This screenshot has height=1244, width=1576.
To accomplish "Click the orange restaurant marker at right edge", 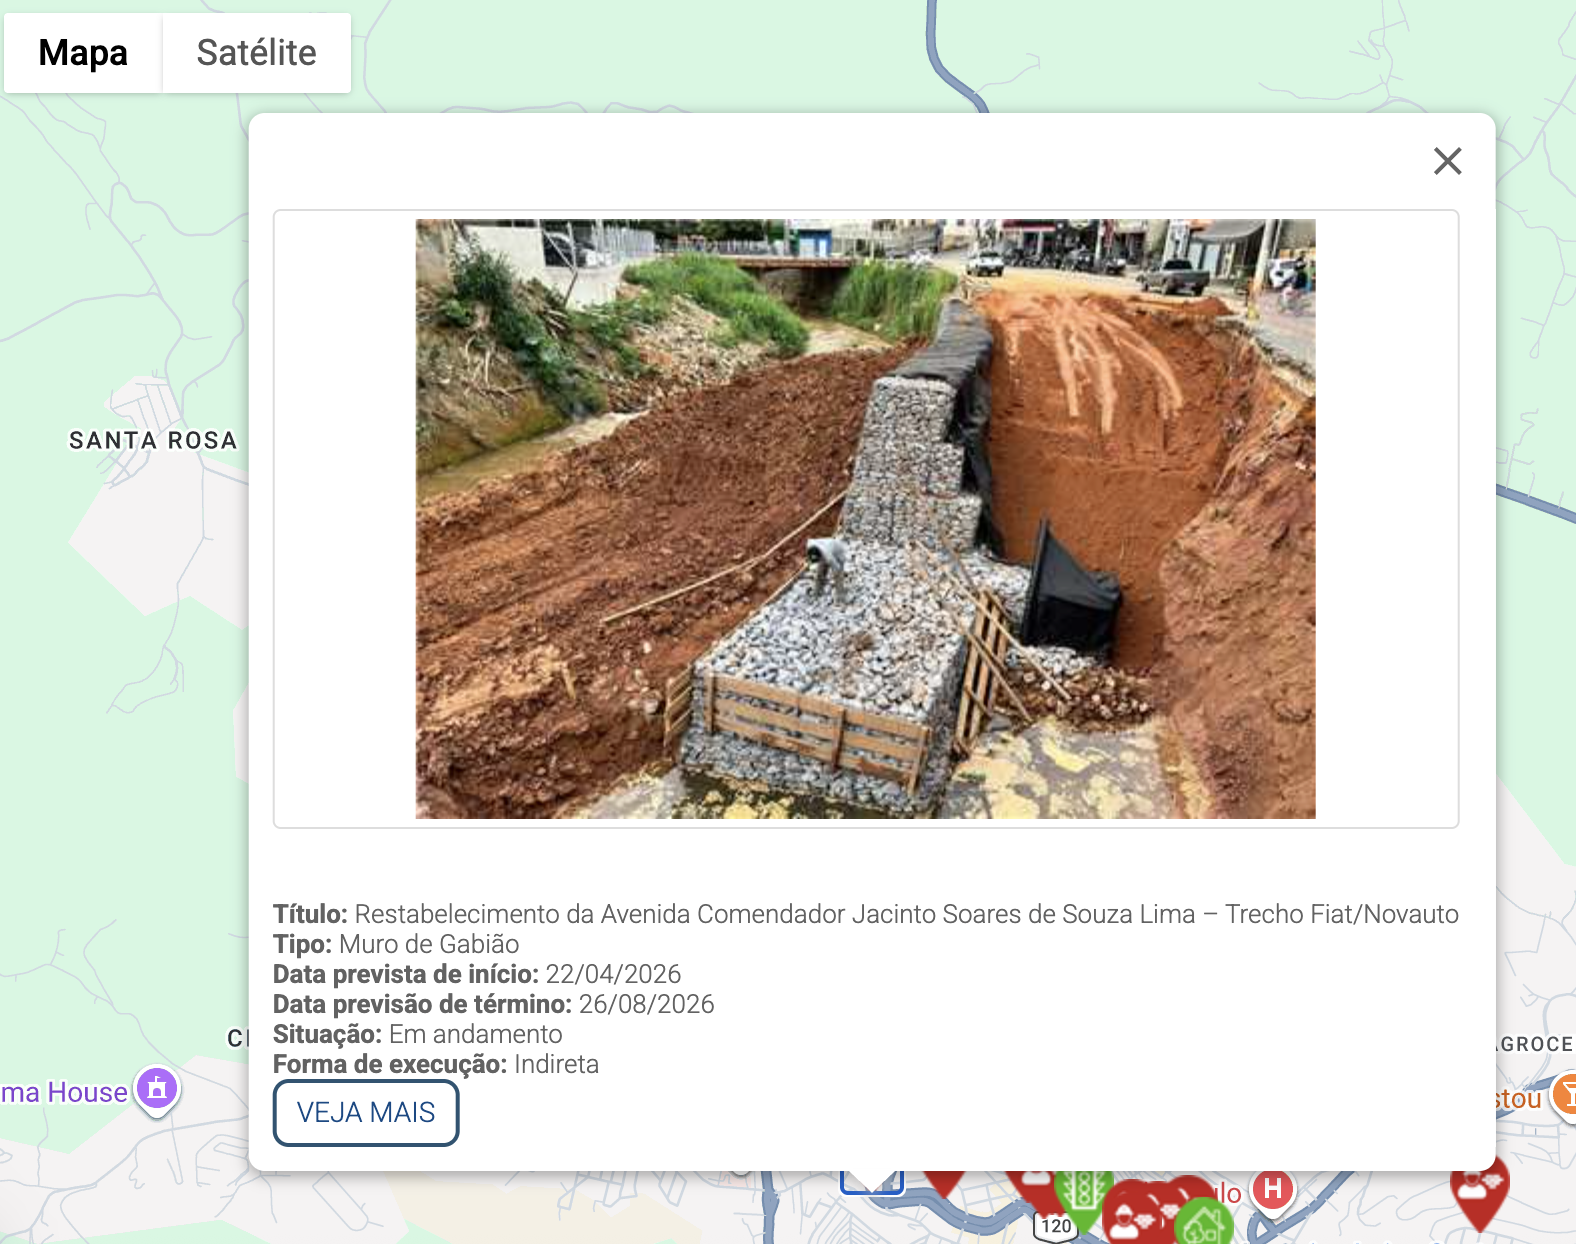I will [1565, 1095].
